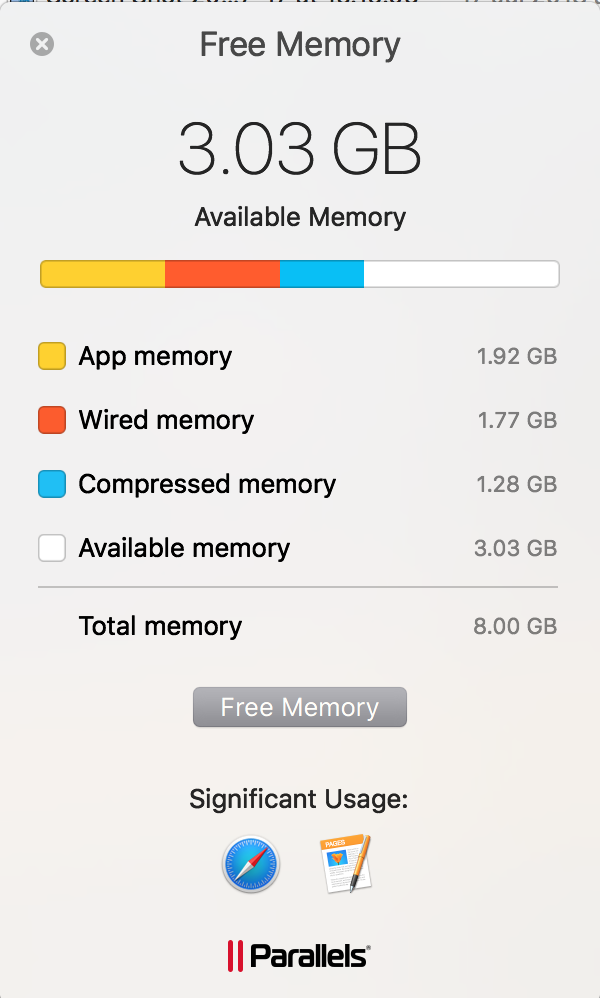This screenshot has width=600, height=998.
Task: Click the Significant Usage heading
Action: 299,799
